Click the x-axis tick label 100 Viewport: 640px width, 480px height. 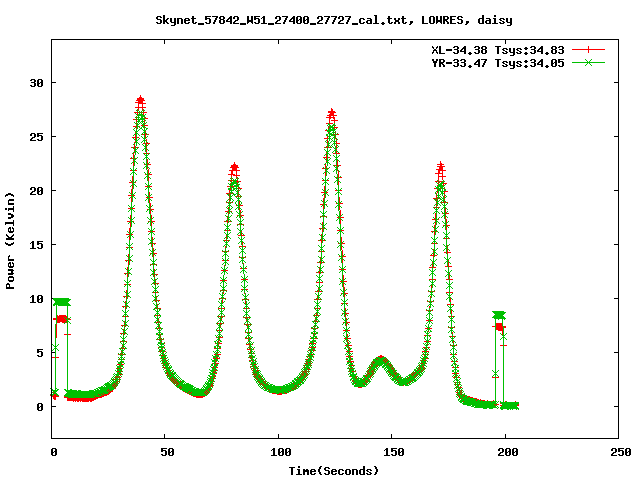(280, 452)
